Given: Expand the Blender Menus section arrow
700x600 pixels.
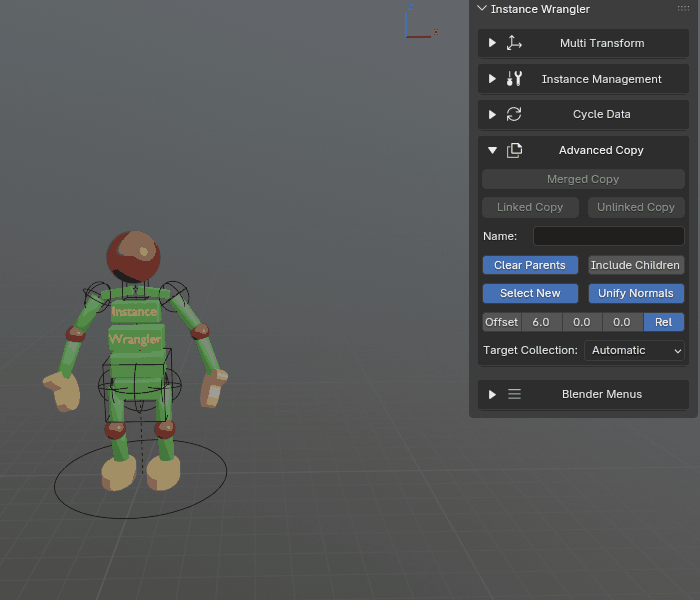Looking at the screenshot, I should pyautogui.click(x=492, y=394).
